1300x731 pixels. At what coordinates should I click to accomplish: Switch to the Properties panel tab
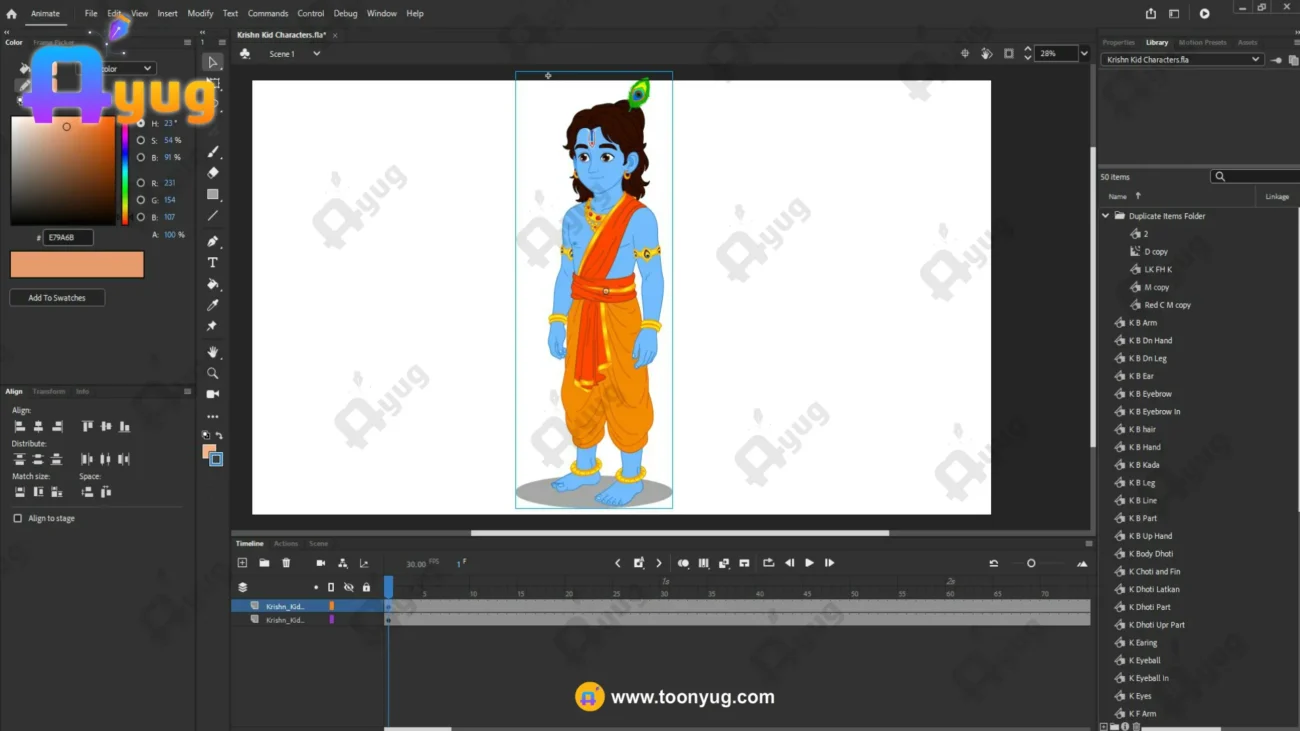1118,43
